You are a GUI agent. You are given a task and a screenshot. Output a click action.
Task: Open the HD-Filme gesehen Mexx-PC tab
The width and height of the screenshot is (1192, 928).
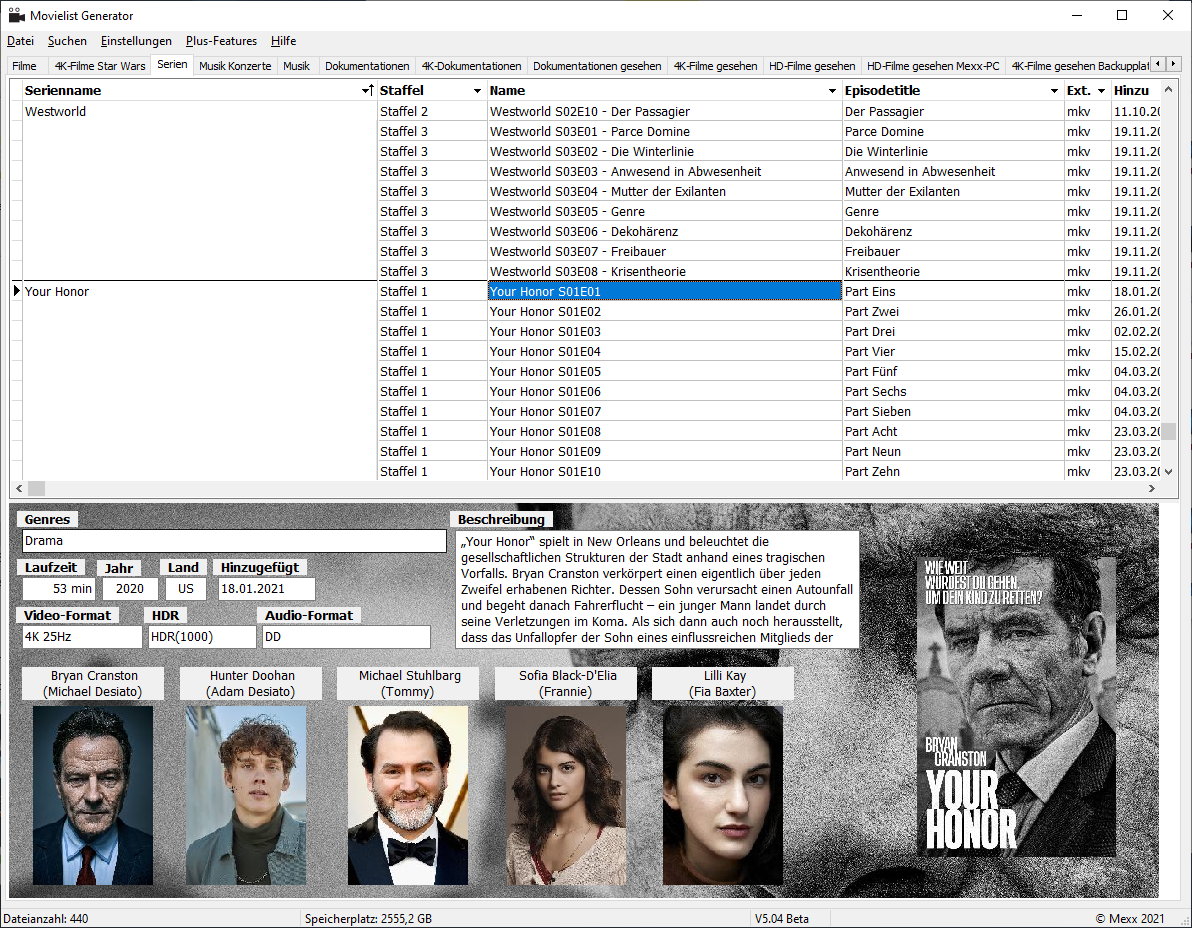tap(933, 66)
